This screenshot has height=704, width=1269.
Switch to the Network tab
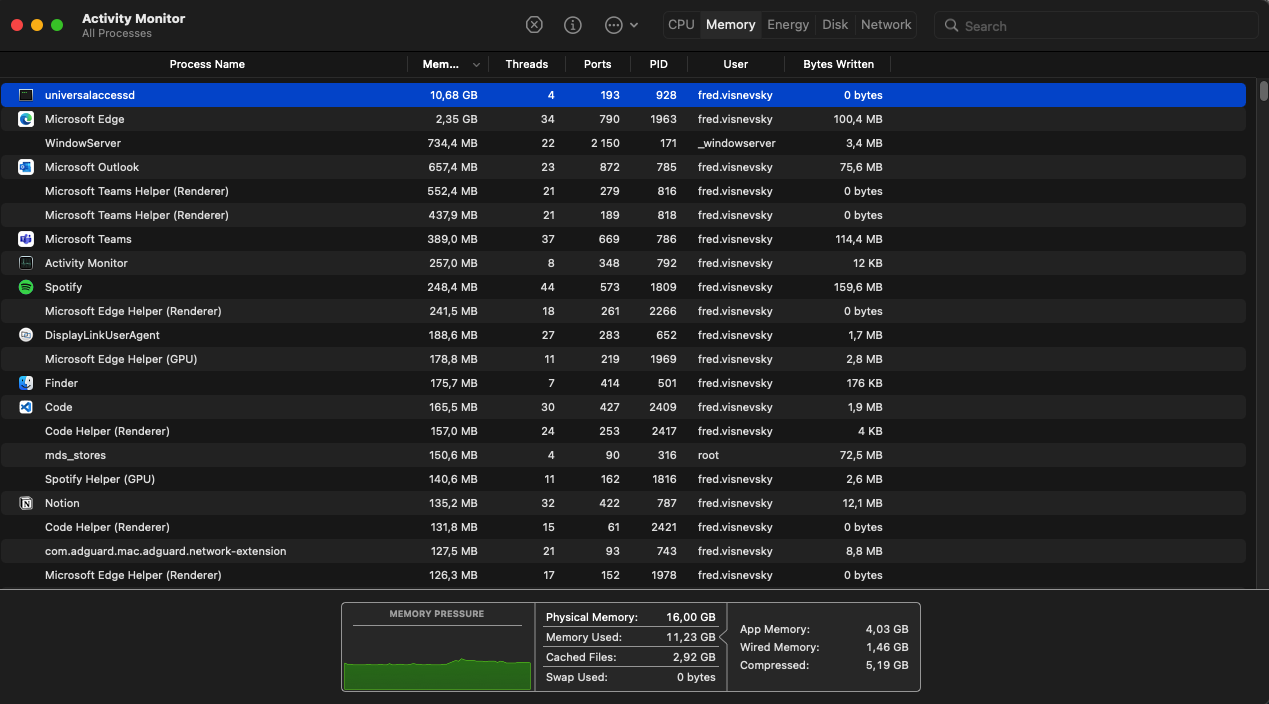pos(886,25)
